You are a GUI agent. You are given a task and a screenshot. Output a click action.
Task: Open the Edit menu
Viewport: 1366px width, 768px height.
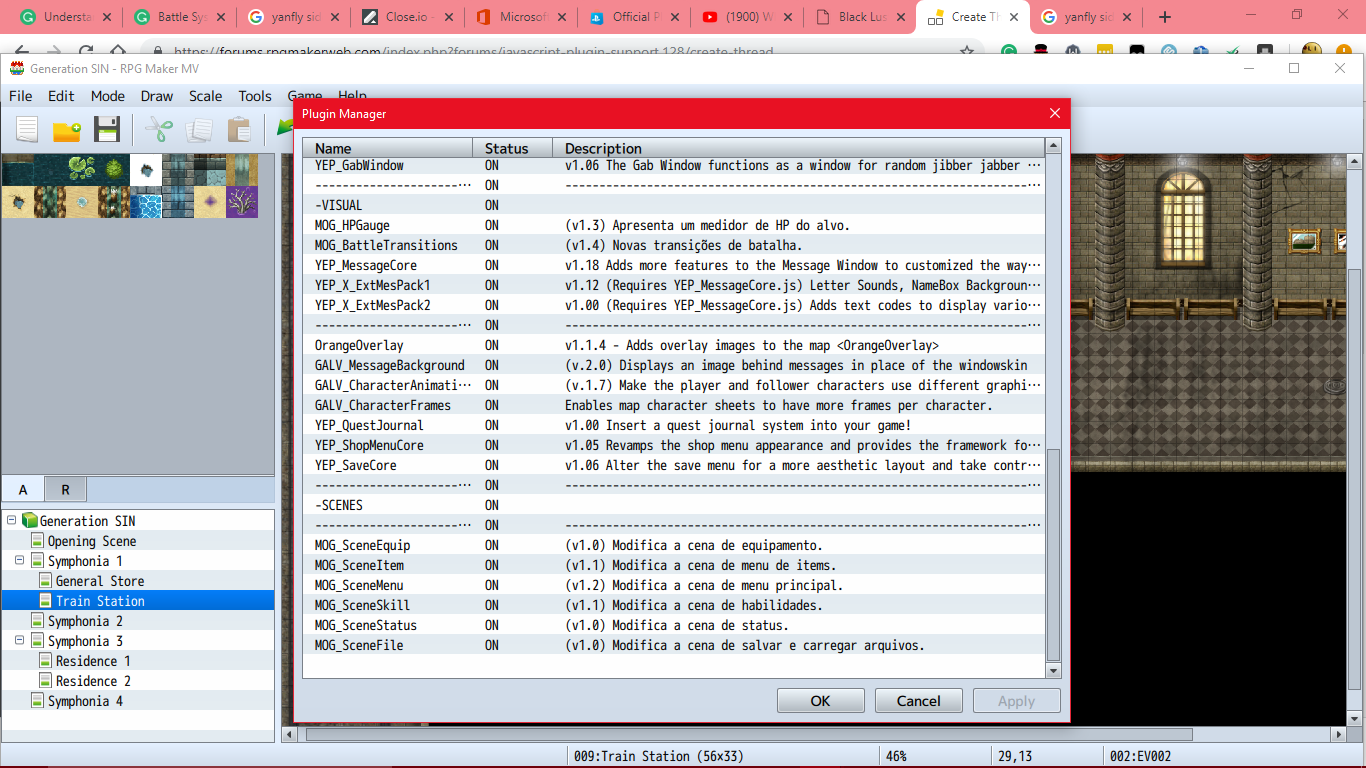[x=61, y=96]
